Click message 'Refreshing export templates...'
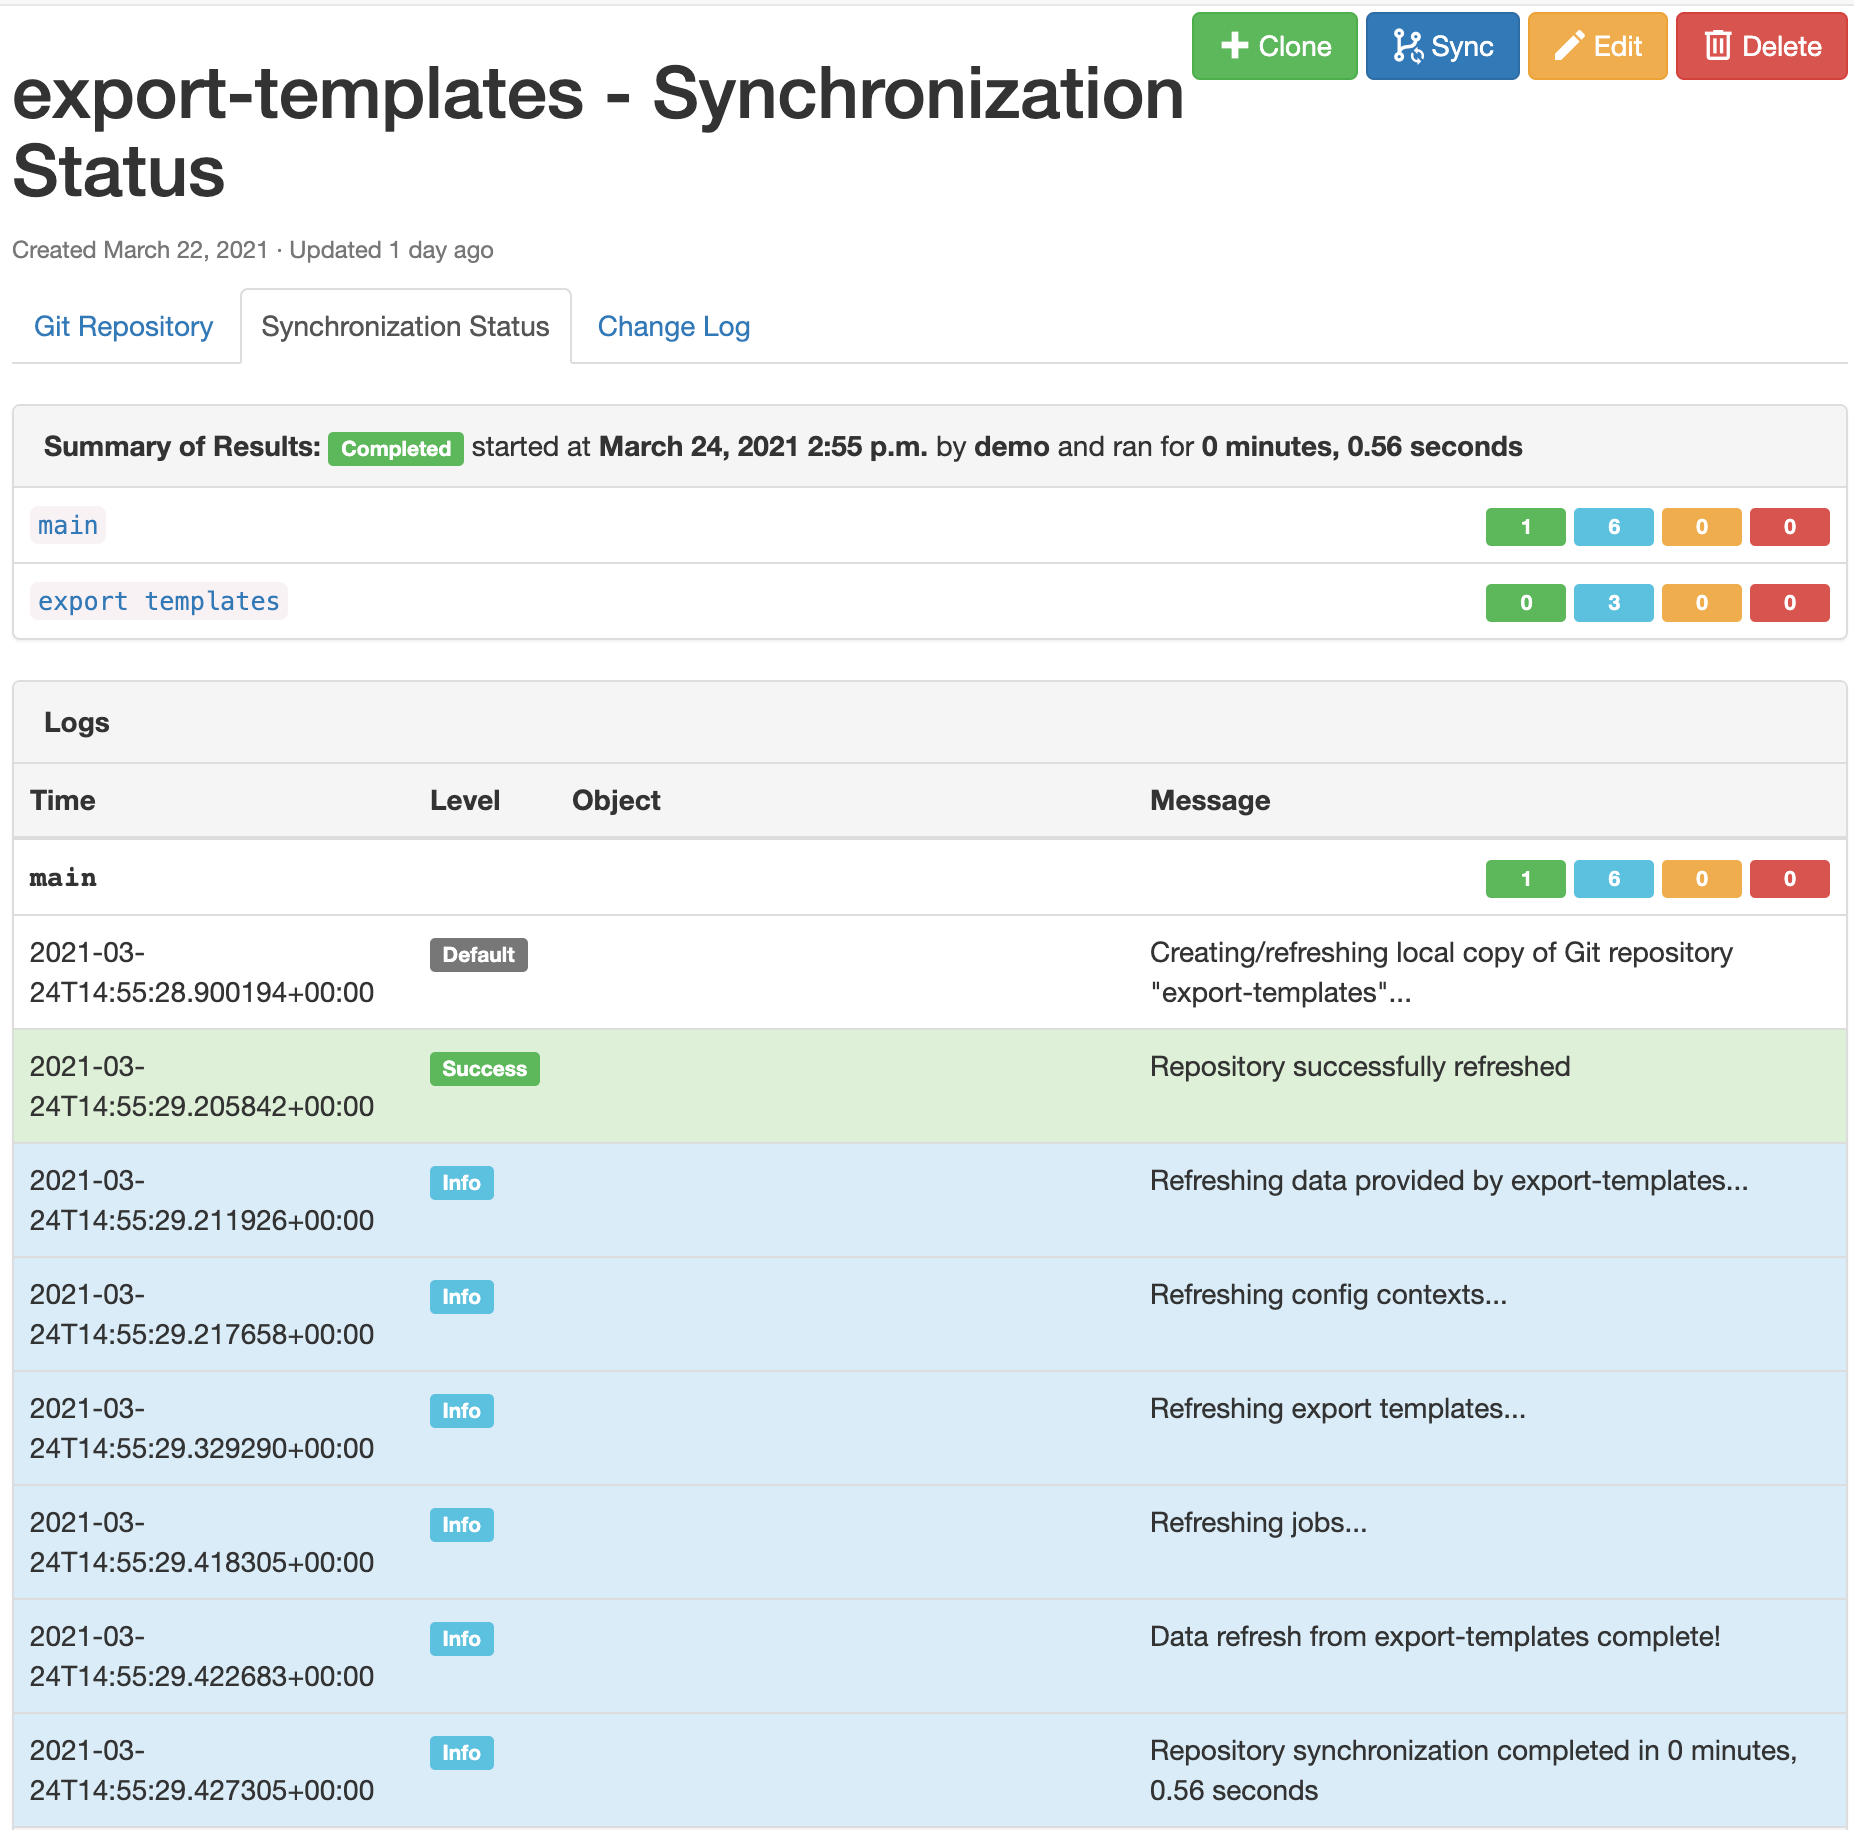 (1338, 1409)
